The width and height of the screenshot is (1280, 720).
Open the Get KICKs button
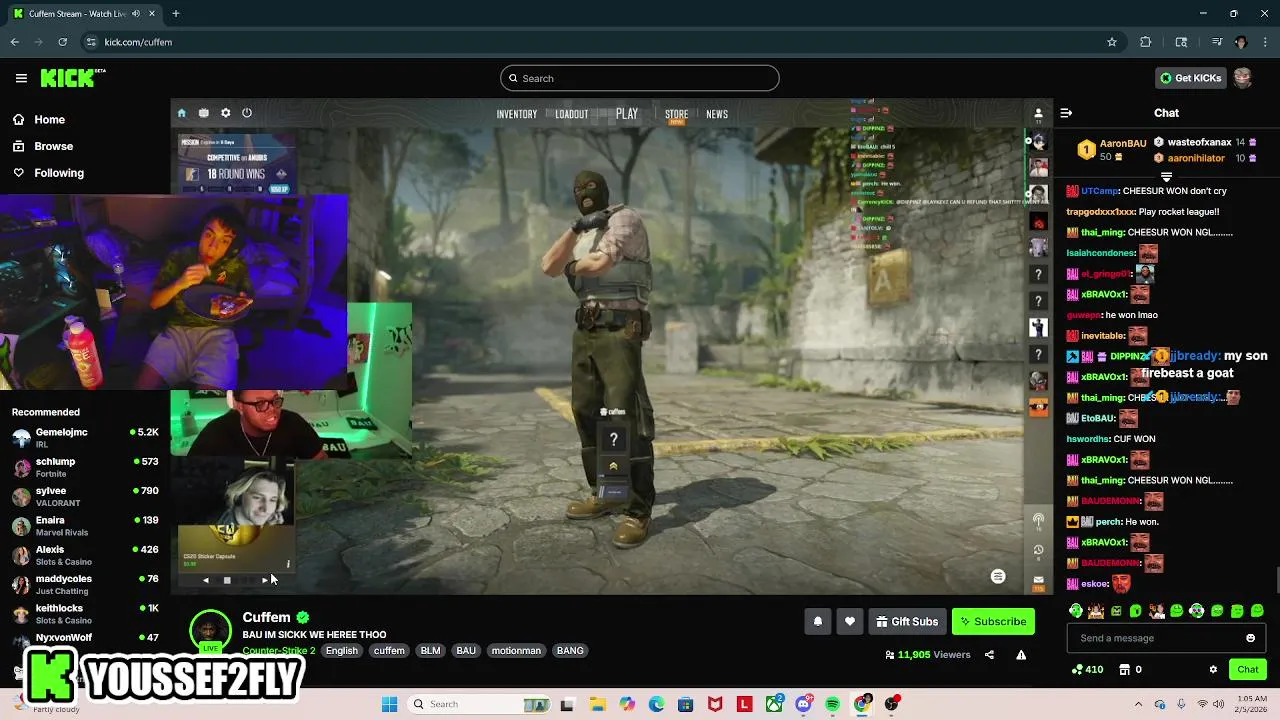pyautogui.click(x=1189, y=78)
